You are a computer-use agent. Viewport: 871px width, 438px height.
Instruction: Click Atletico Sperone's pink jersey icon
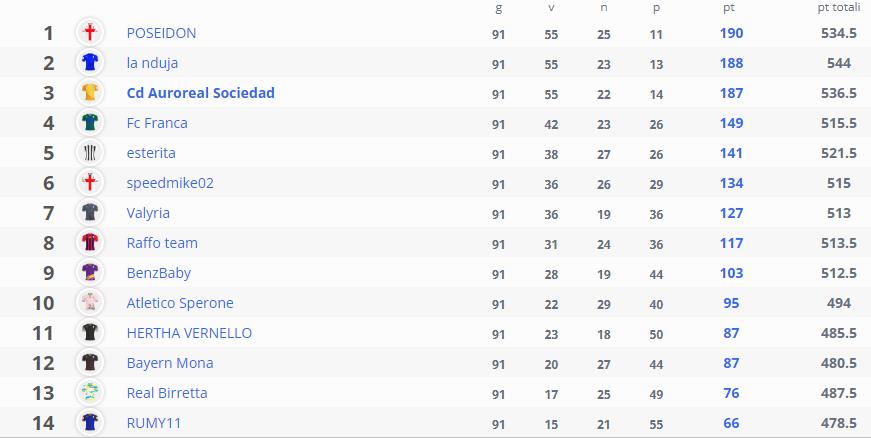tap(90, 303)
